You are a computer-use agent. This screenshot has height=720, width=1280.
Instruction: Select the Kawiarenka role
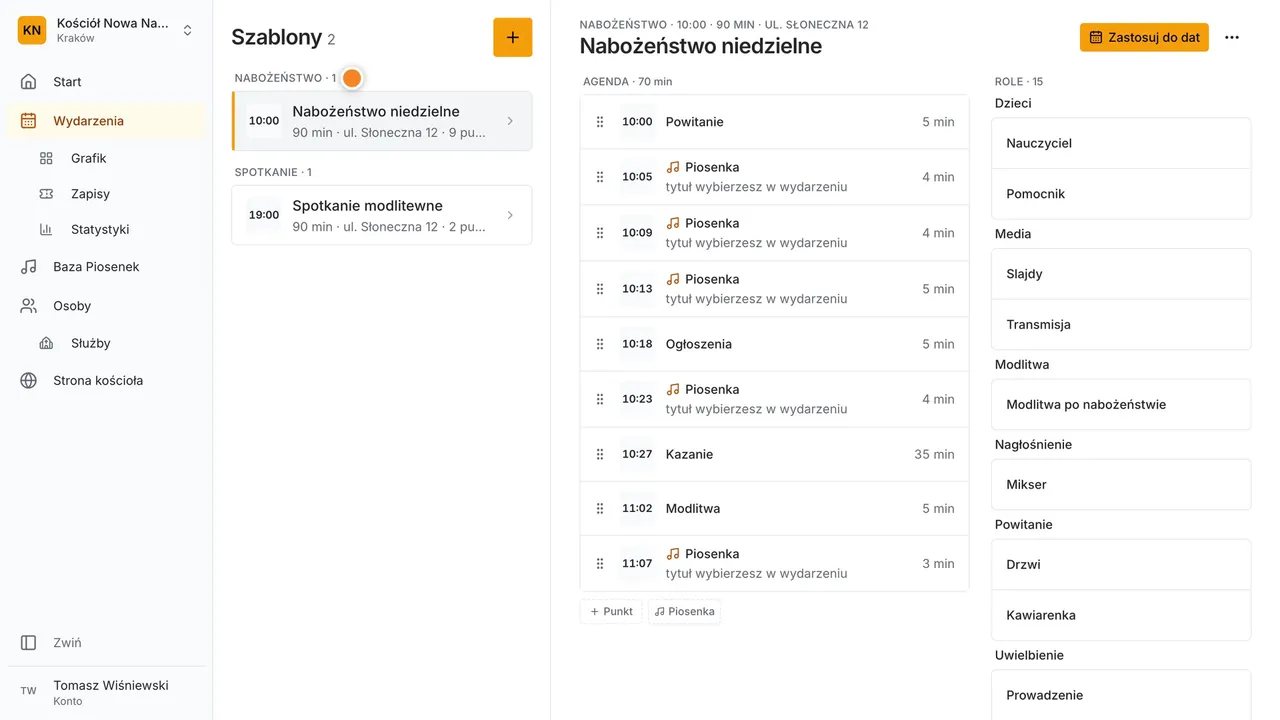[x=1121, y=616]
